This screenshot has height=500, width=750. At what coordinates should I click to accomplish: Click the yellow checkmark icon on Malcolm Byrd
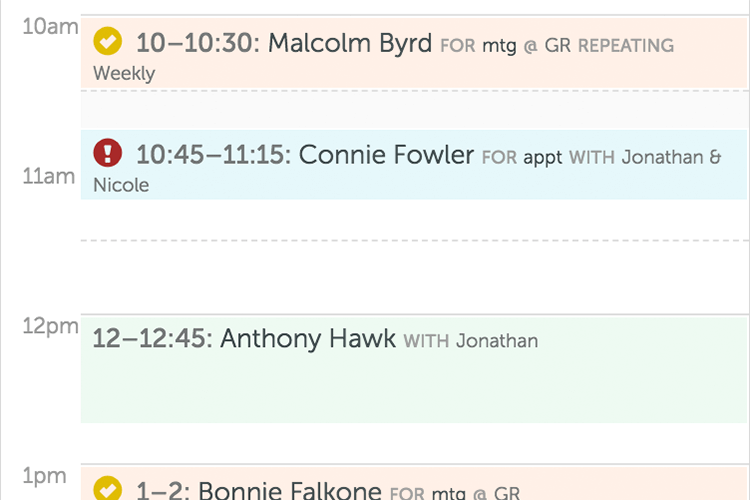107,42
